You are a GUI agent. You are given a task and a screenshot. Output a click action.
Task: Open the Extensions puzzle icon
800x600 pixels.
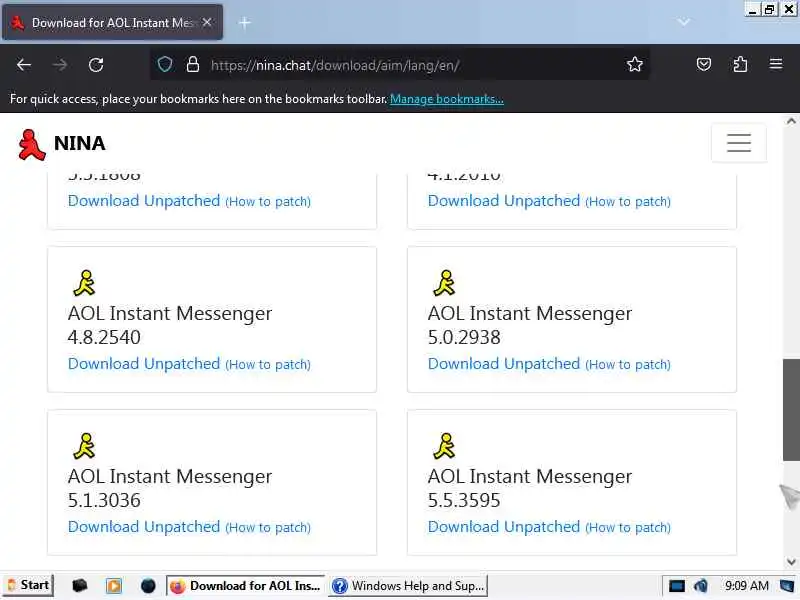pyautogui.click(x=740, y=65)
